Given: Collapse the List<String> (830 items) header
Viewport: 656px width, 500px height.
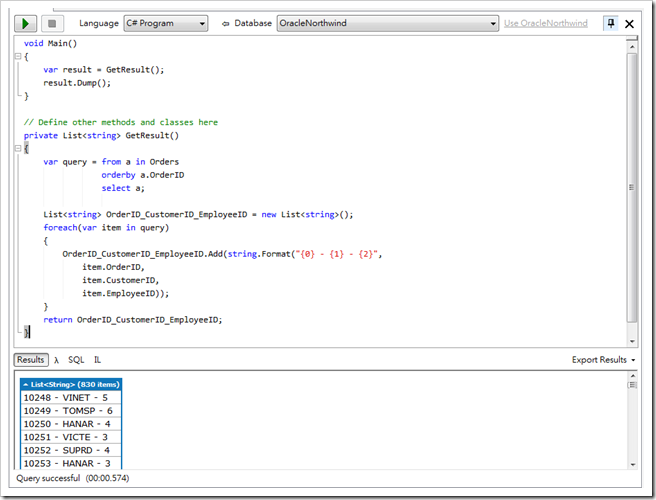Looking at the screenshot, I should 71,384.
